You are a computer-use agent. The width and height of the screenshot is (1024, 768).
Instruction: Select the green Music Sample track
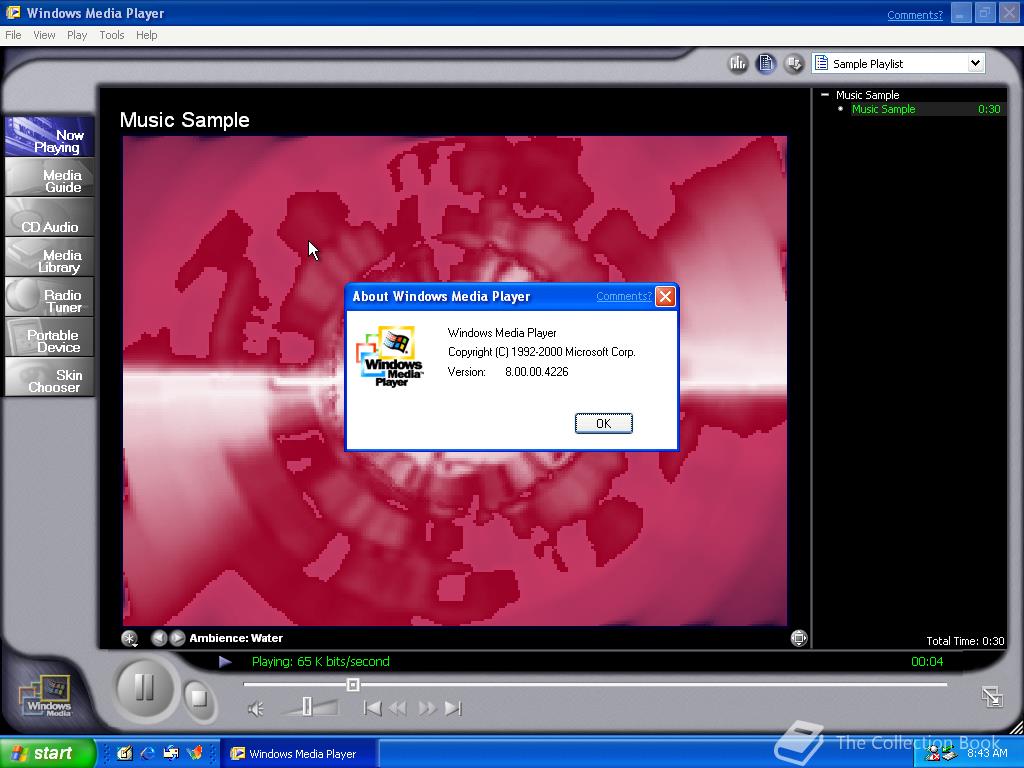[883, 109]
